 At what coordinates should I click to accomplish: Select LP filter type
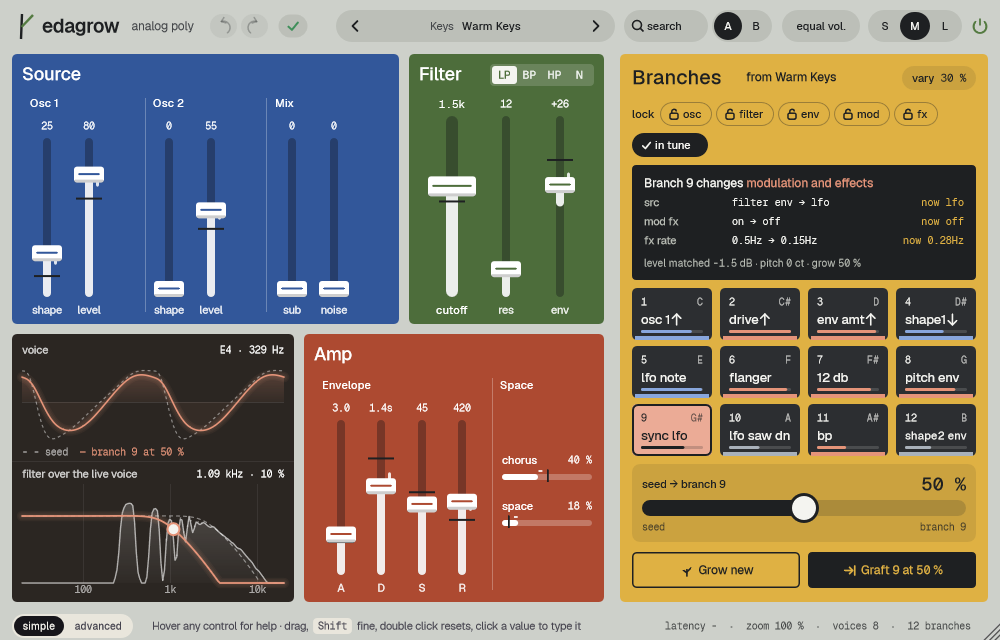(504, 75)
